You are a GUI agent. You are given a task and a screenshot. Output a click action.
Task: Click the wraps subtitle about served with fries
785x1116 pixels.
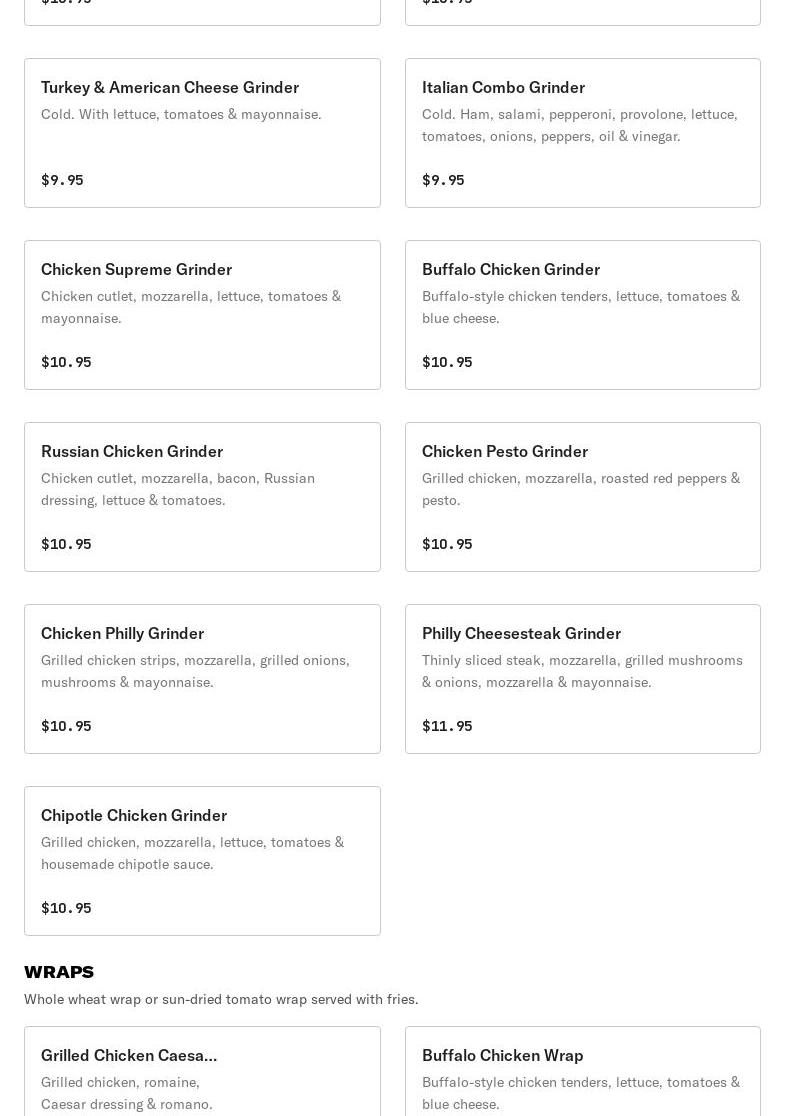(x=221, y=999)
